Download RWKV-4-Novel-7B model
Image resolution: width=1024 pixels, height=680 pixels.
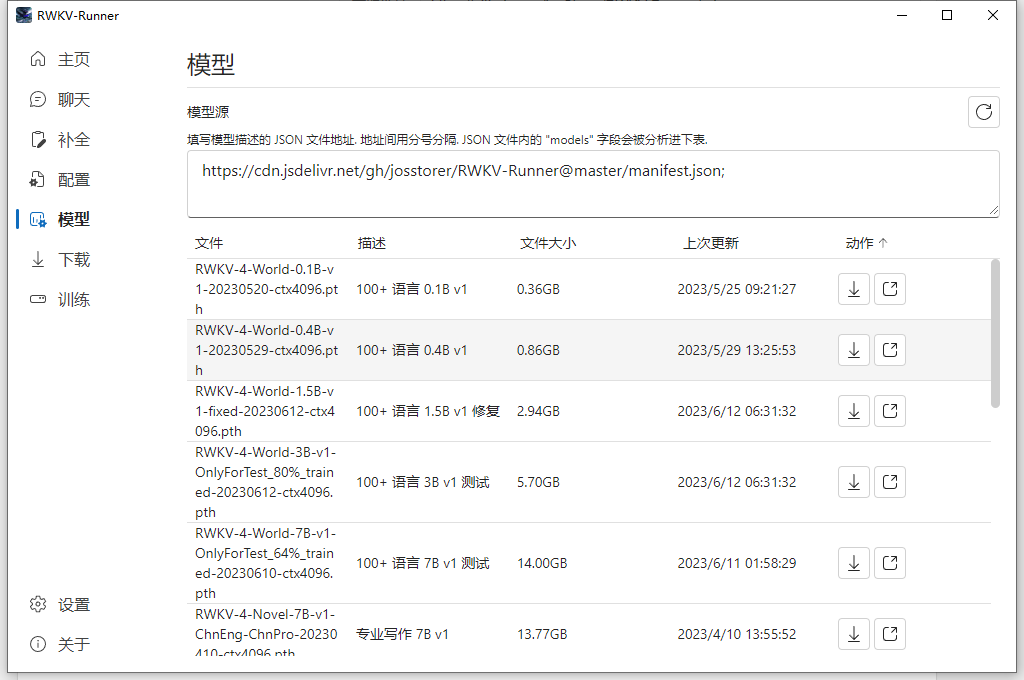point(854,634)
